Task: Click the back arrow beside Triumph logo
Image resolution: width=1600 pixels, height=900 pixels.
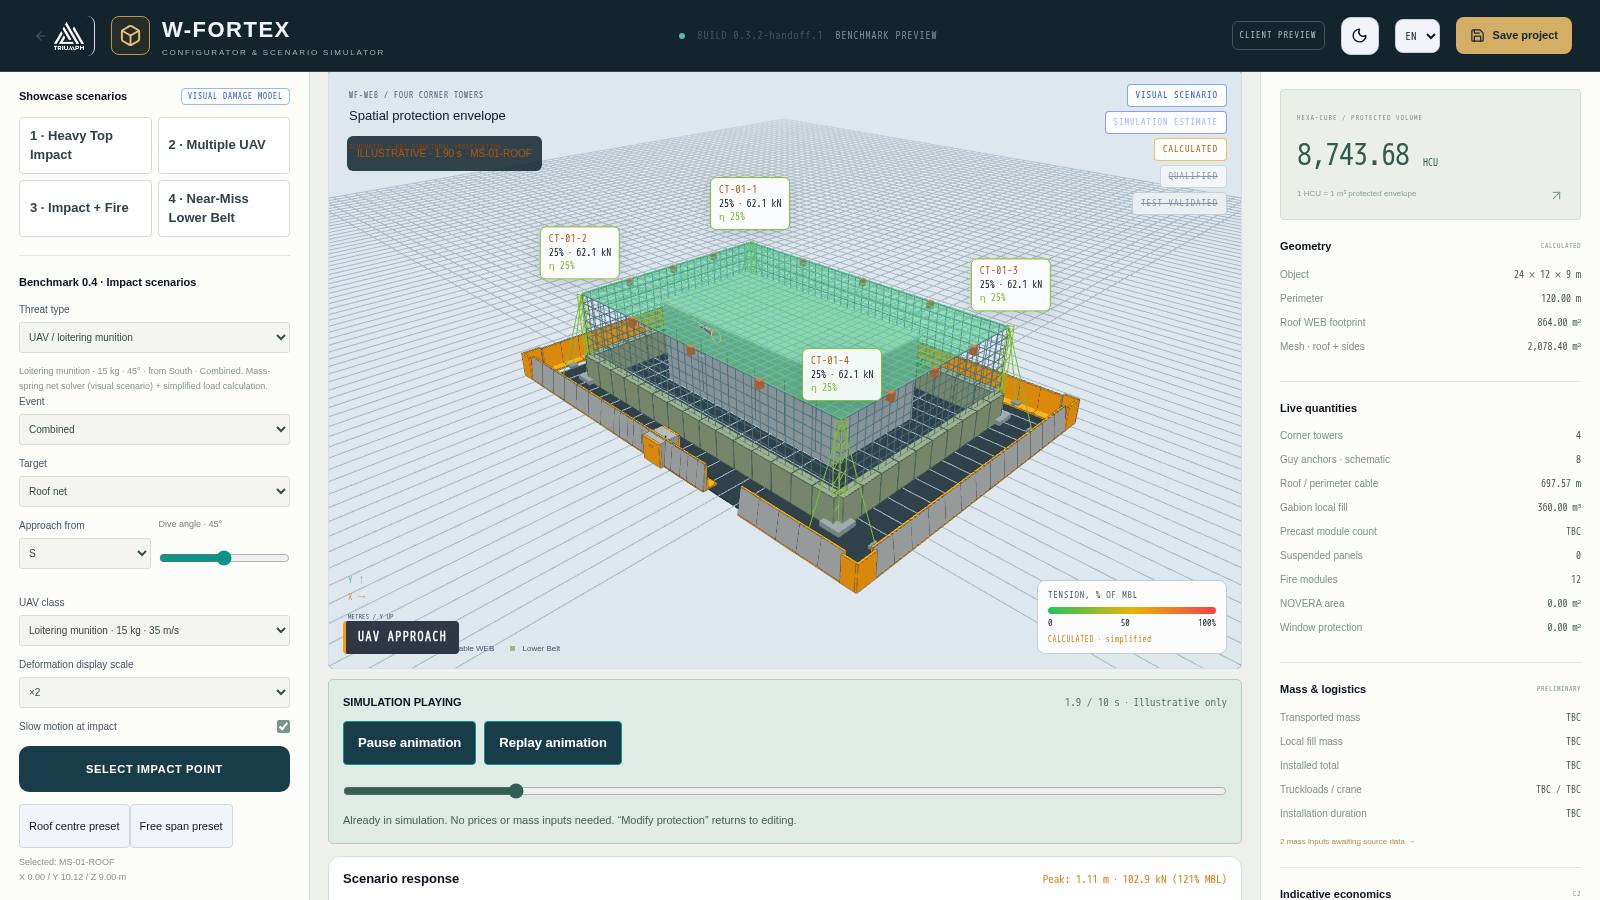Action: pyautogui.click(x=41, y=36)
